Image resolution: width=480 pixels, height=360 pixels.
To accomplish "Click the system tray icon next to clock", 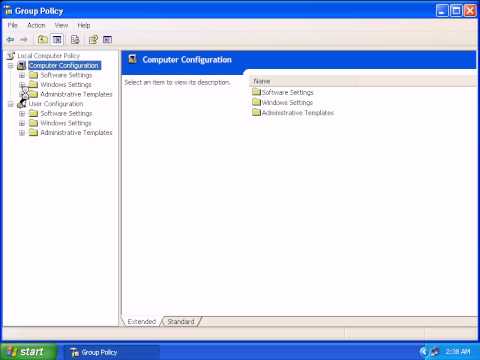I will pyautogui.click(x=435, y=351).
